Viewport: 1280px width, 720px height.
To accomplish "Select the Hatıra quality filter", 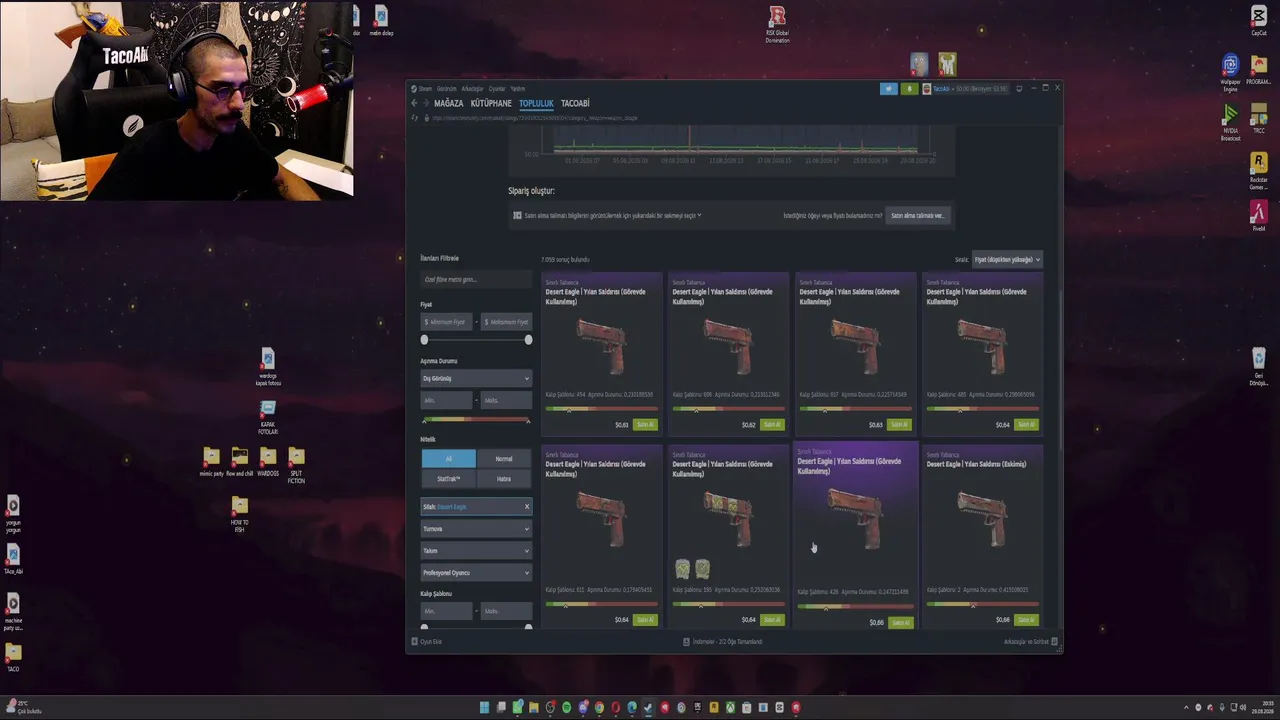I will pyautogui.click(x=504, y=479).
